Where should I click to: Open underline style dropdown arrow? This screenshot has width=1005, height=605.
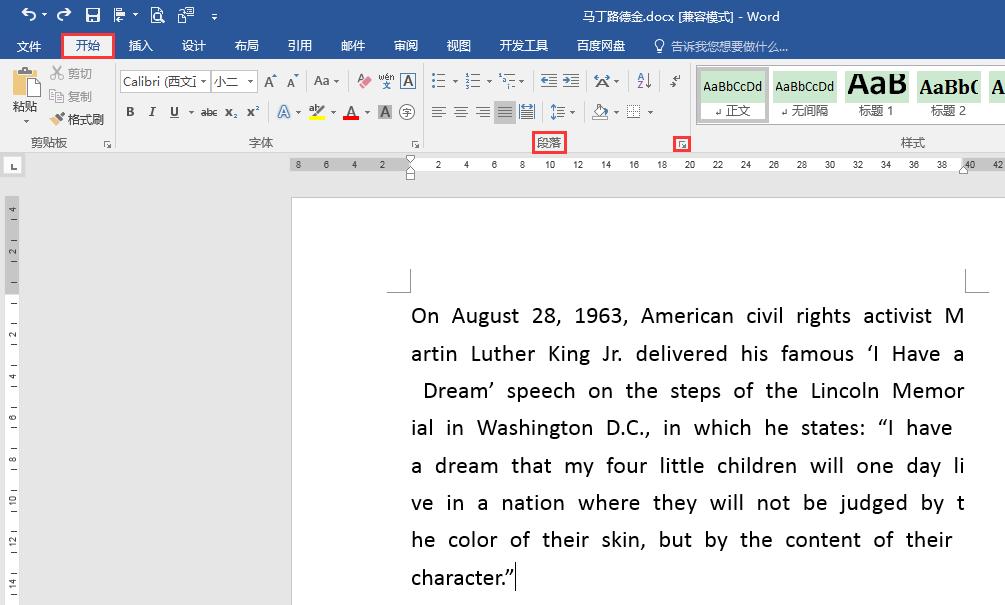pyautogui.click(x=191, y=112)
